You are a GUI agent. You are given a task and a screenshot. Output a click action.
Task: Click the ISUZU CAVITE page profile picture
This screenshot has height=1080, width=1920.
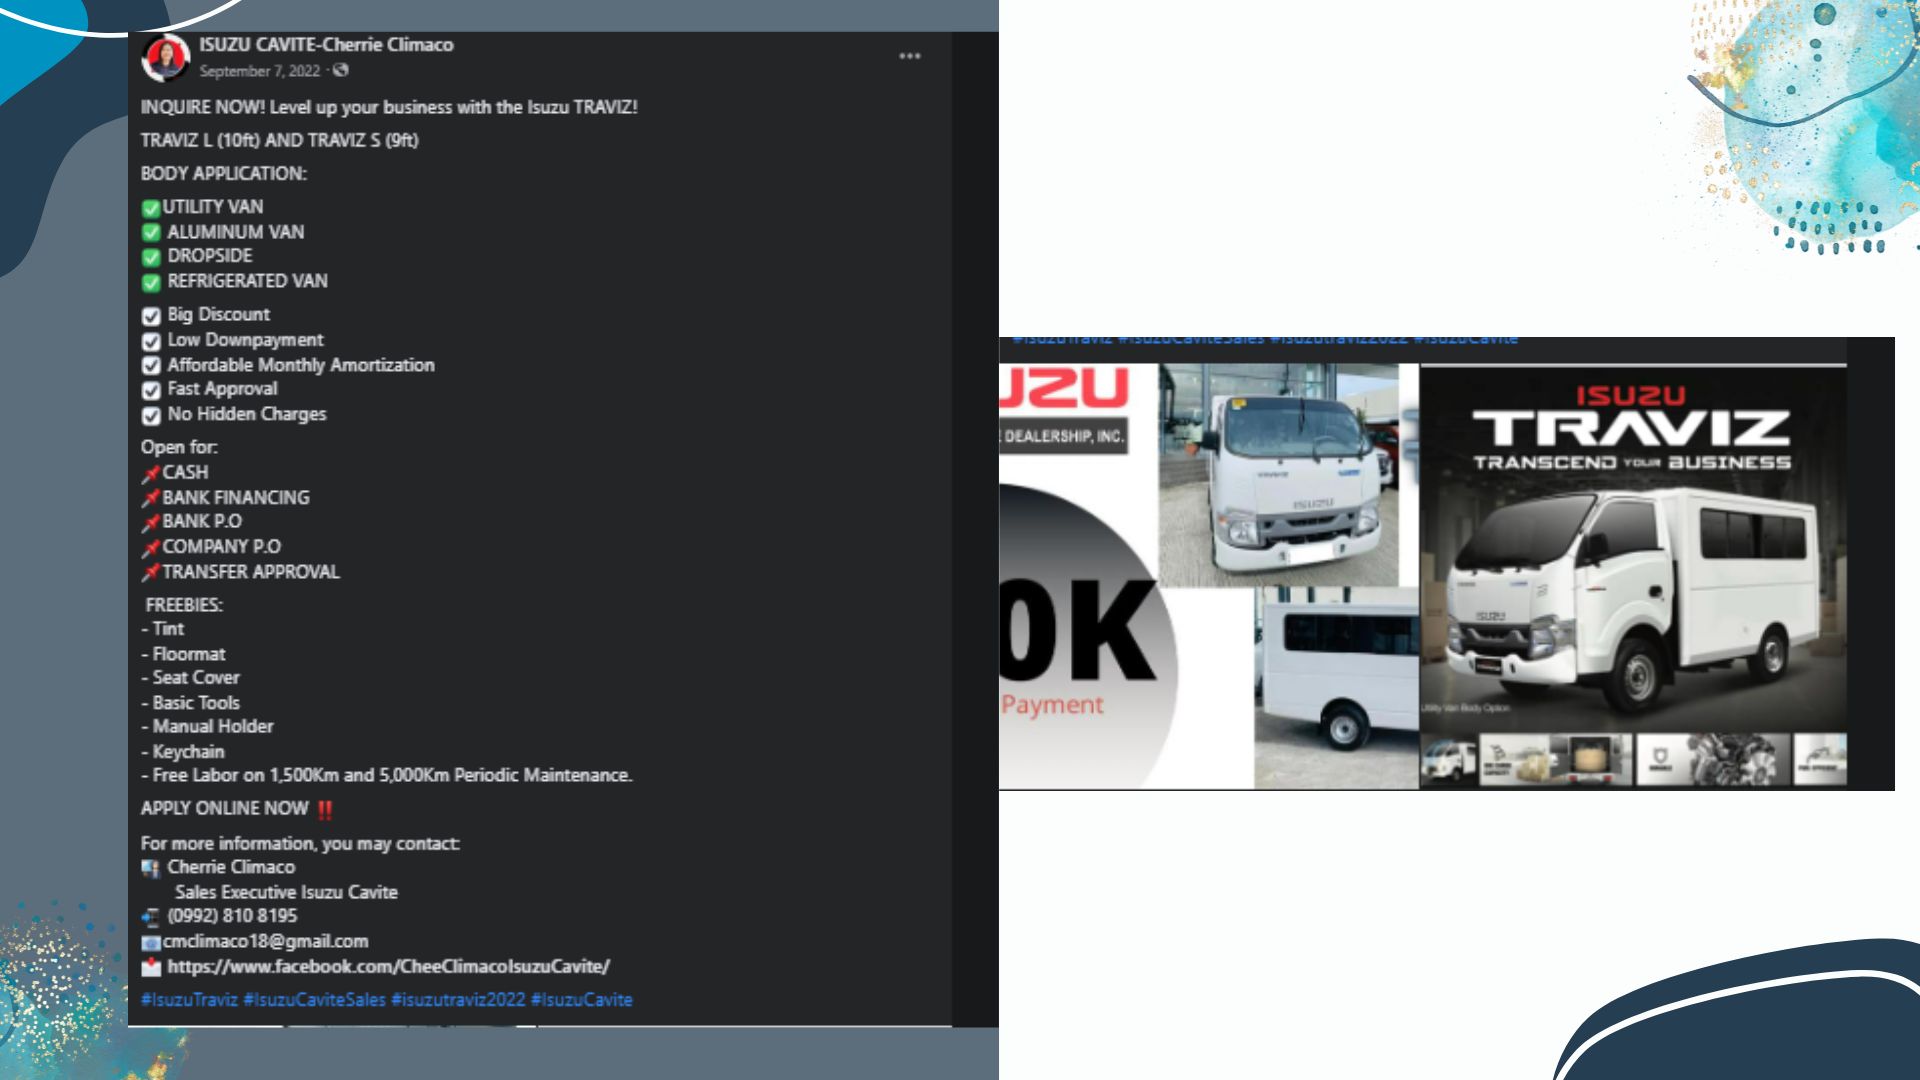pos(165,58)
